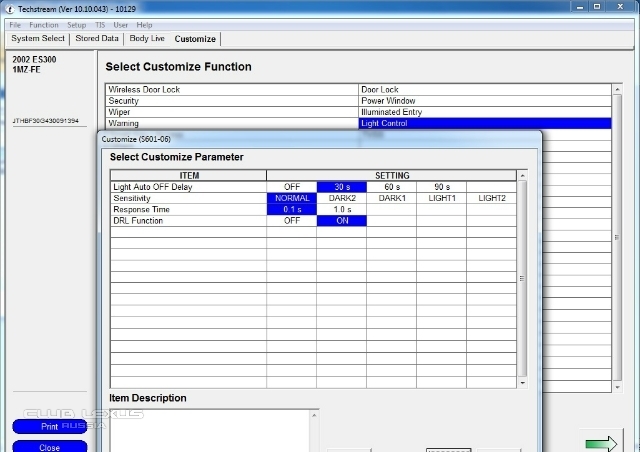Select Wireless Door Lock customize function
The height and width of the screenshot is (452, 640).
point(232,90)
